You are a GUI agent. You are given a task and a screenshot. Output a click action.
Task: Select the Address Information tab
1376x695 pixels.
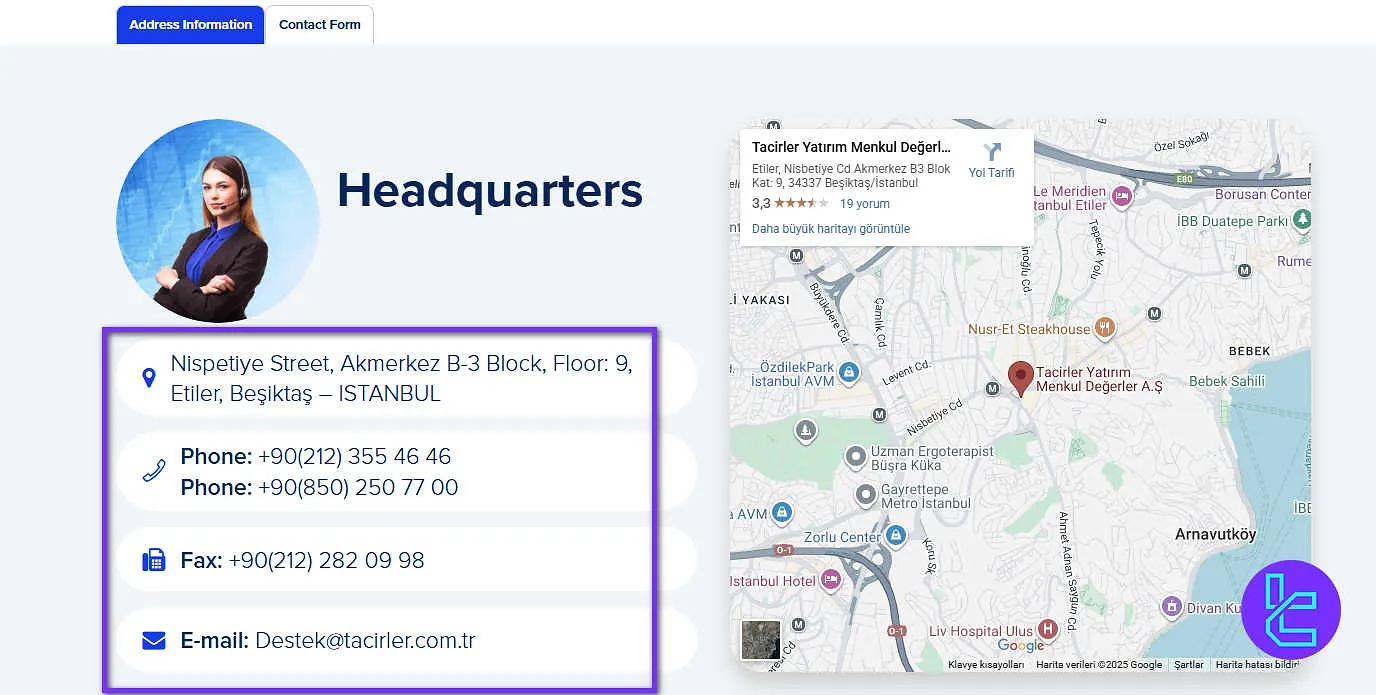point(190,25)
